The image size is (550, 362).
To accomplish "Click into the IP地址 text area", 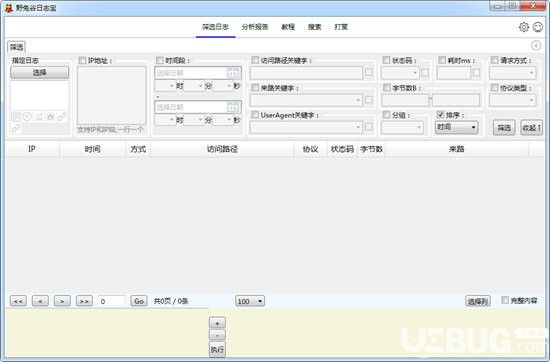I will tap(112, 95).
